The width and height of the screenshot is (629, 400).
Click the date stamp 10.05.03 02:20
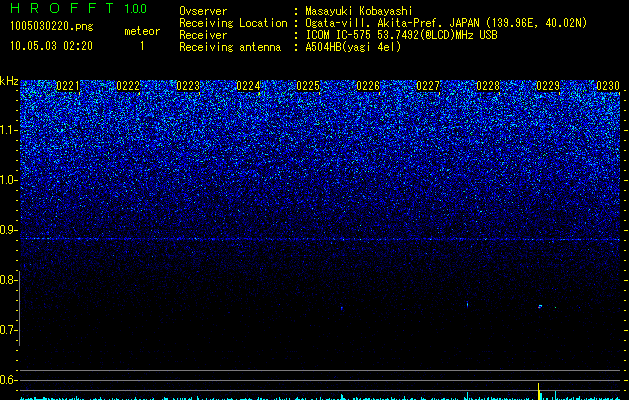pyautogui.click(x=51, y=46)
